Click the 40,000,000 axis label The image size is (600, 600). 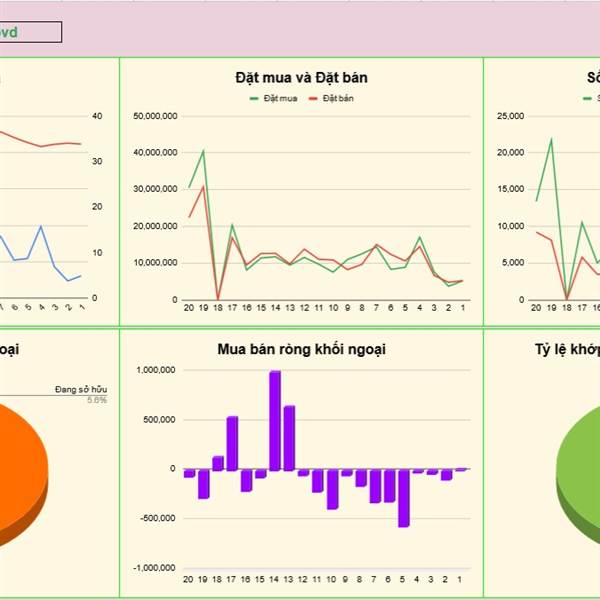(x=155, y=152)
